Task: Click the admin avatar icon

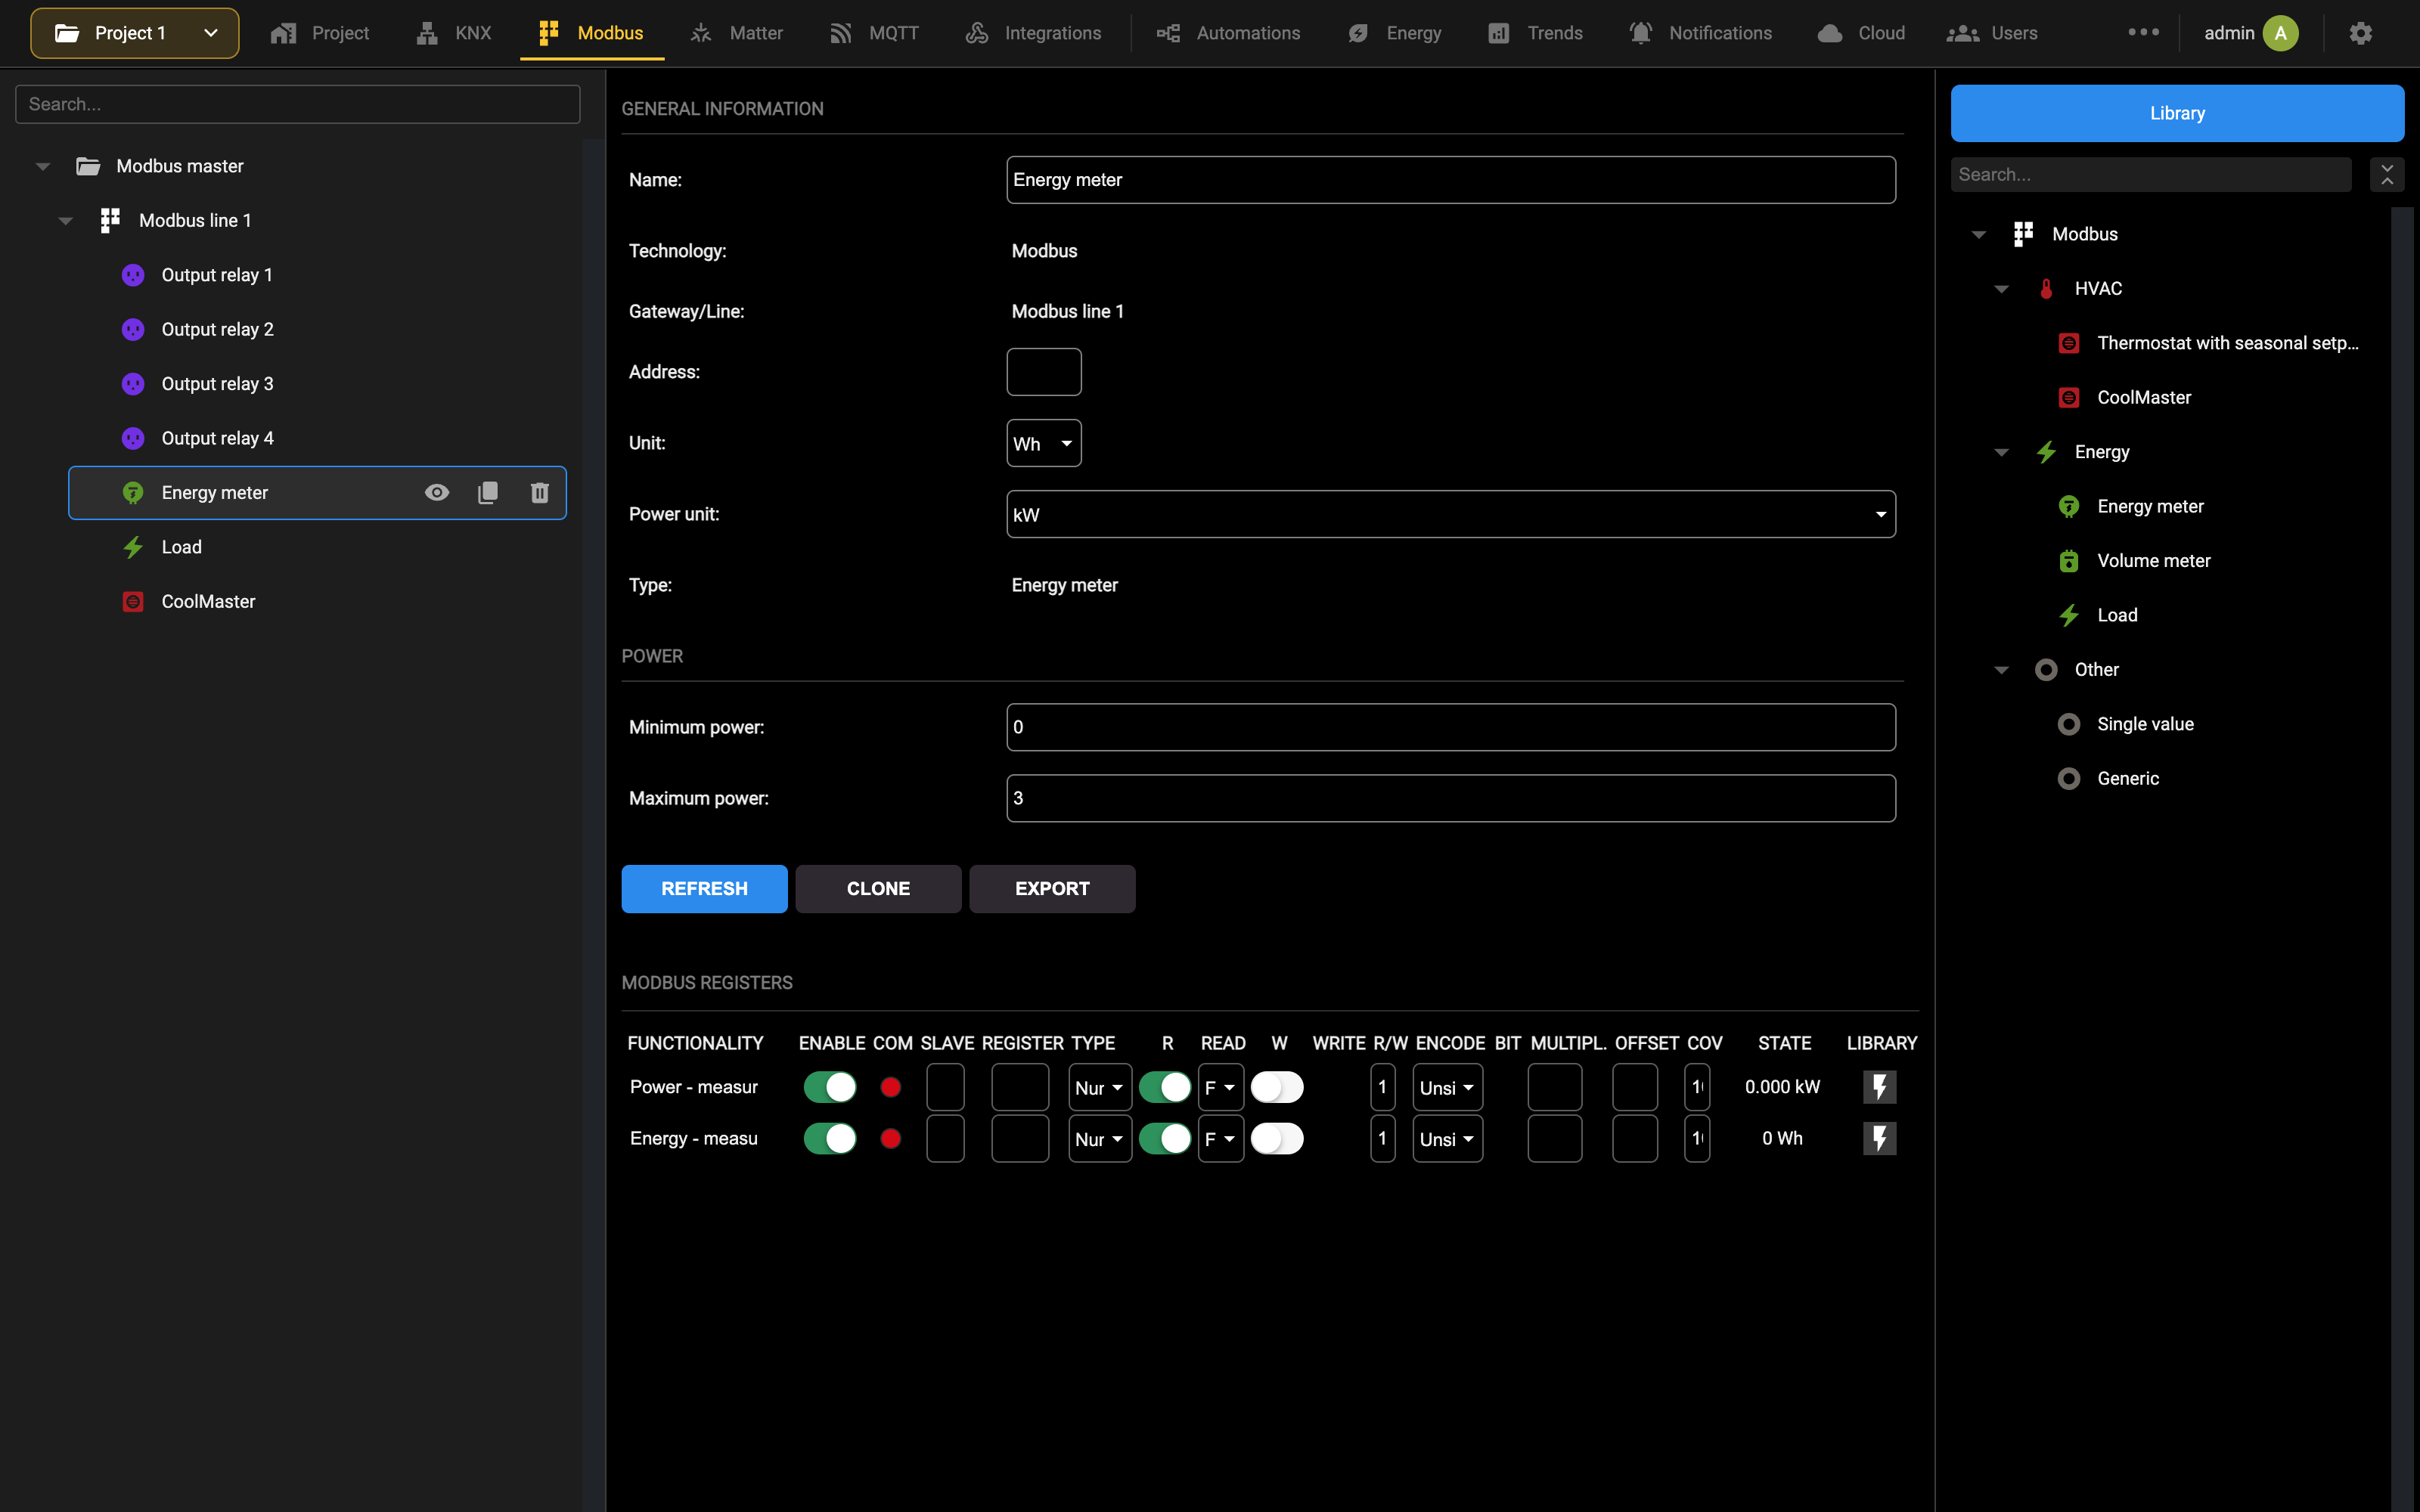Action: (x=2281, y=33)
